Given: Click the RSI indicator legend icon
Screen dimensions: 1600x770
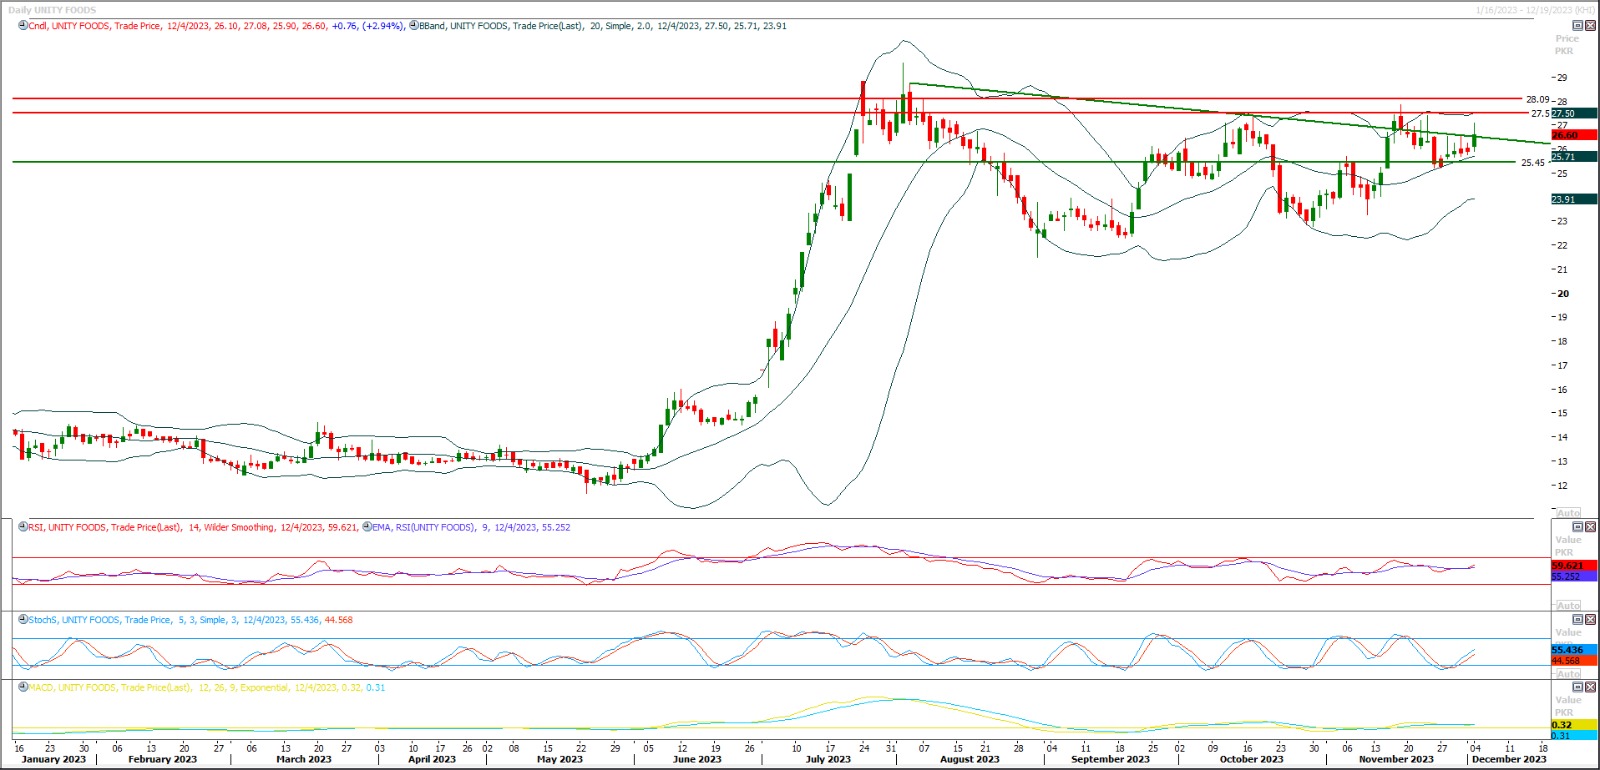Looking at the screenshot, I should (x=23, y=527).
